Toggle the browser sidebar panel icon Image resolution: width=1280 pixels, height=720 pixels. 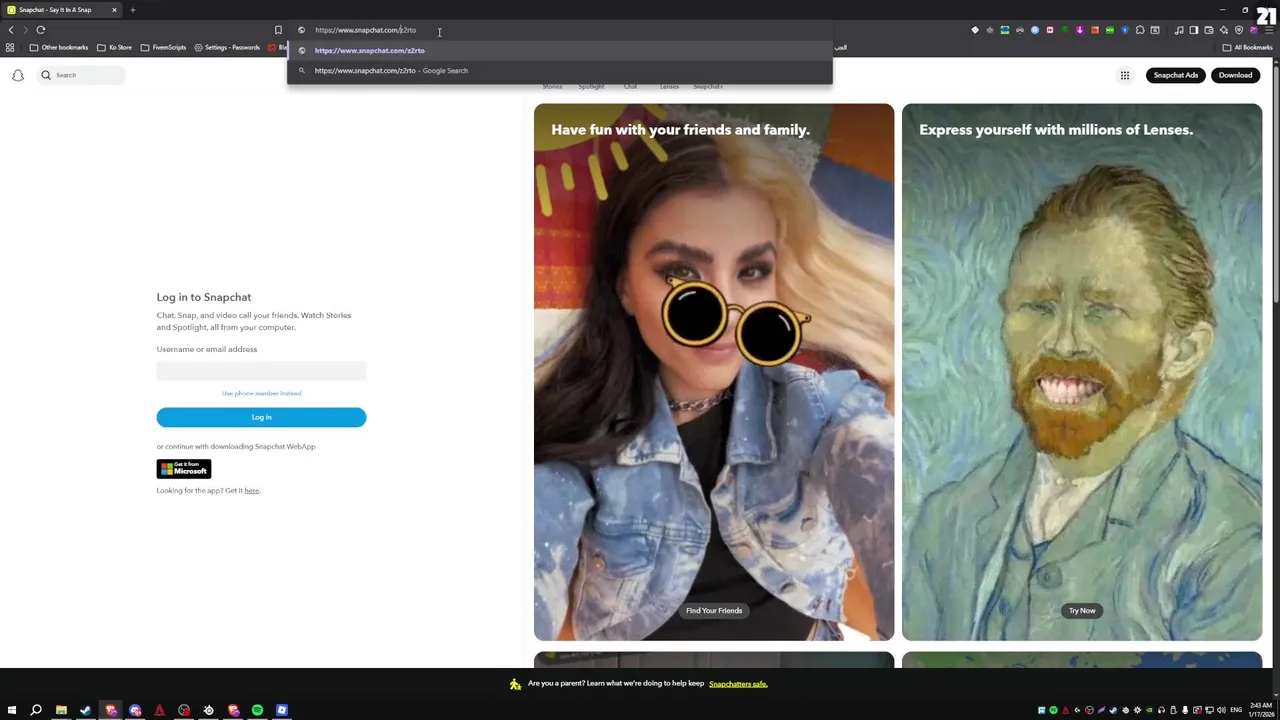(x=1194, y=30)
